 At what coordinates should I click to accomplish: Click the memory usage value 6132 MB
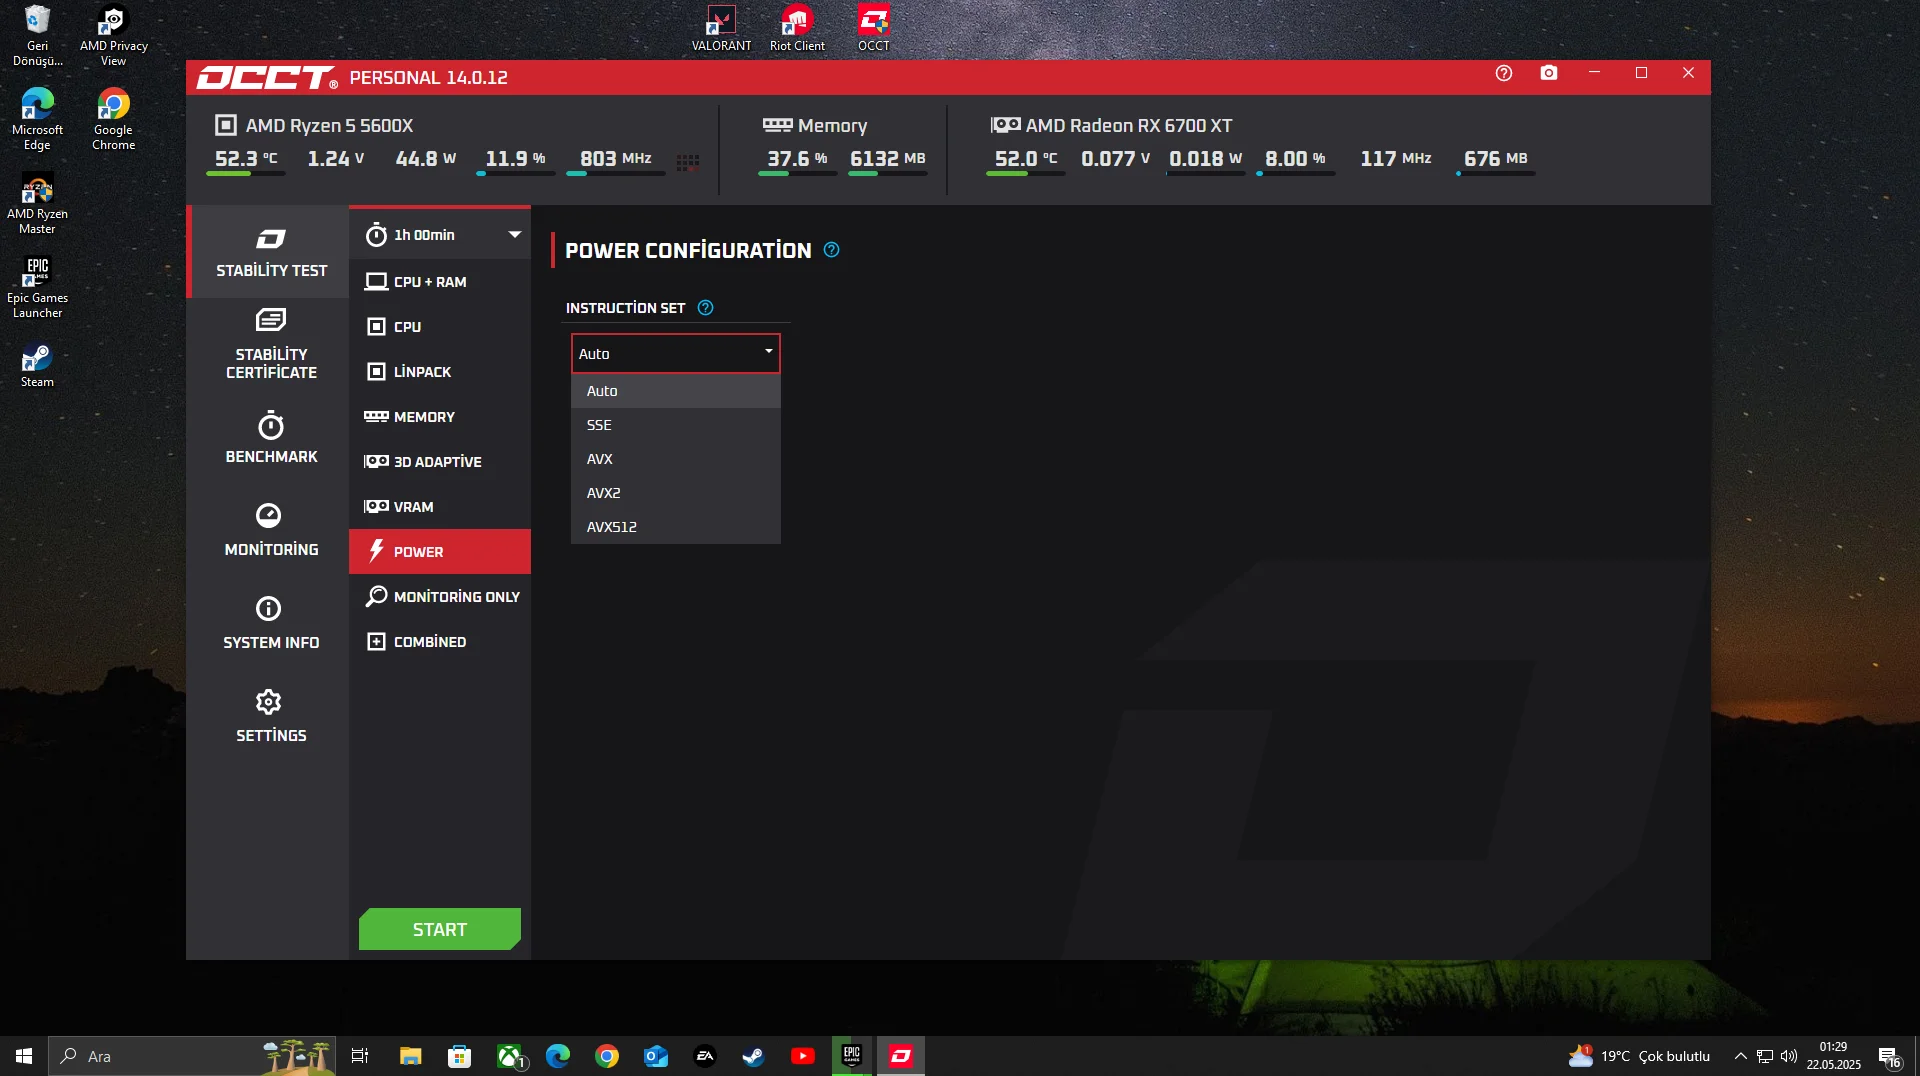coord(888,158)
